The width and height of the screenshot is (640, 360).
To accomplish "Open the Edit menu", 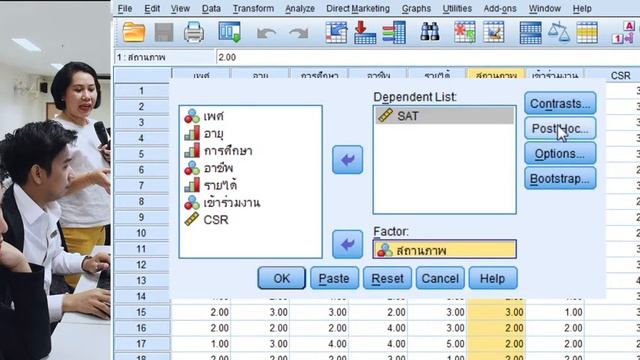I will pyautogui.click(x=152, y=8).
